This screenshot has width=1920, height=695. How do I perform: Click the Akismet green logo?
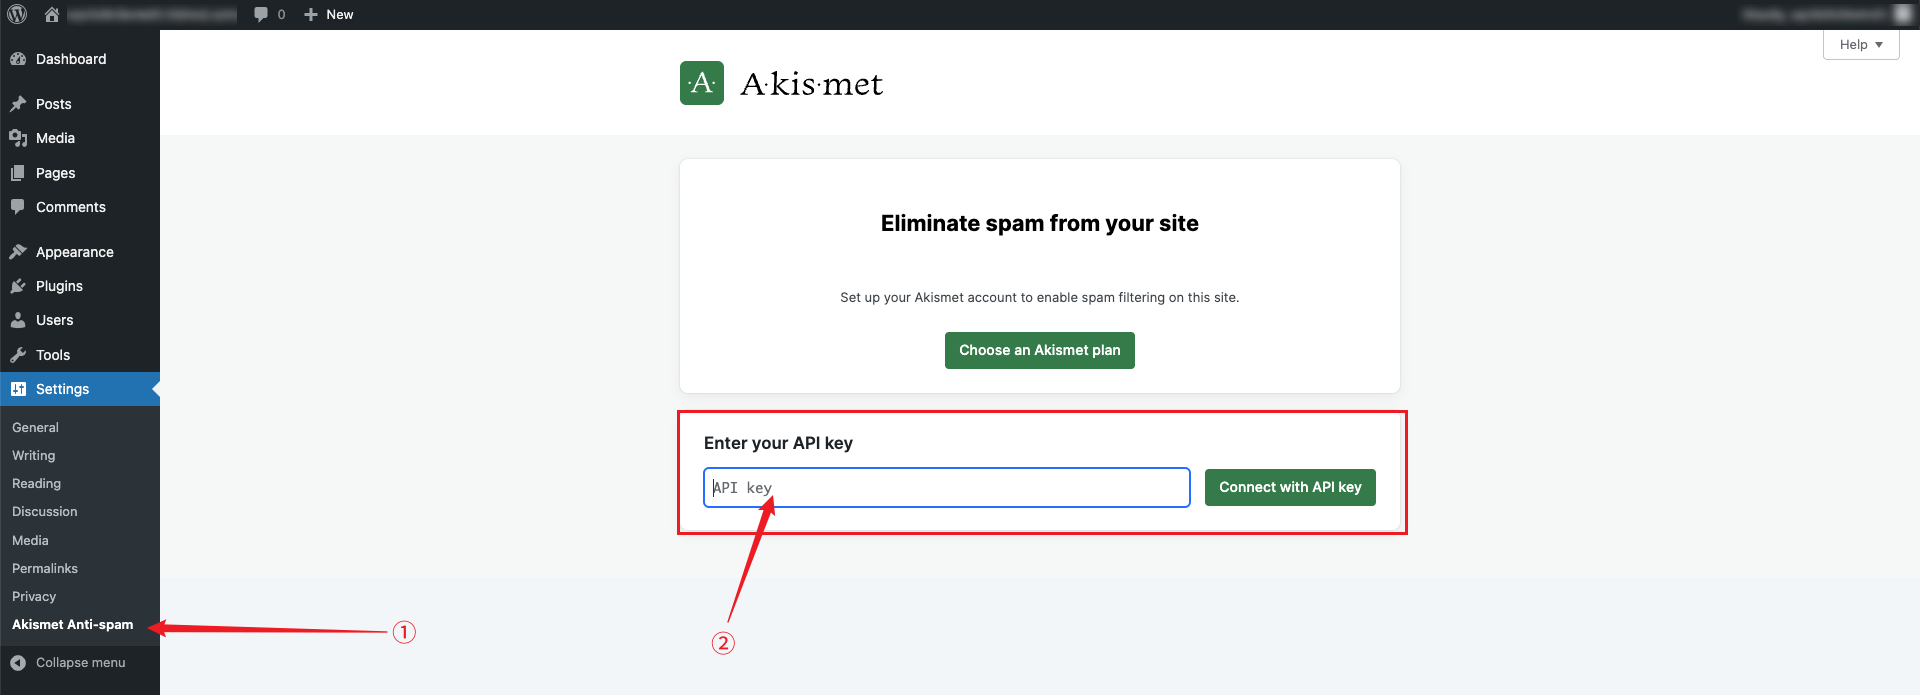(702, 83)
